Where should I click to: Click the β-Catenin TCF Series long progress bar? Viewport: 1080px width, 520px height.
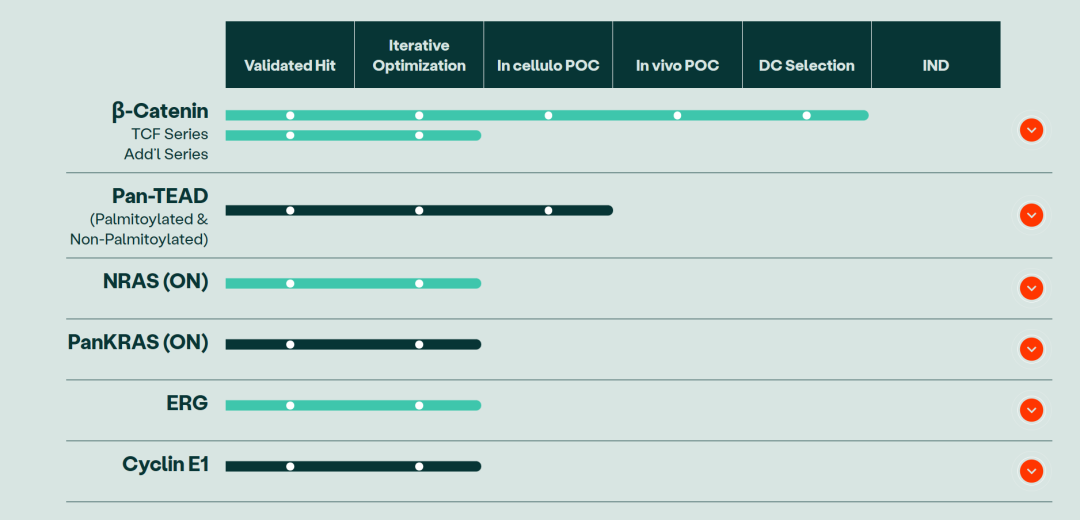547,115
